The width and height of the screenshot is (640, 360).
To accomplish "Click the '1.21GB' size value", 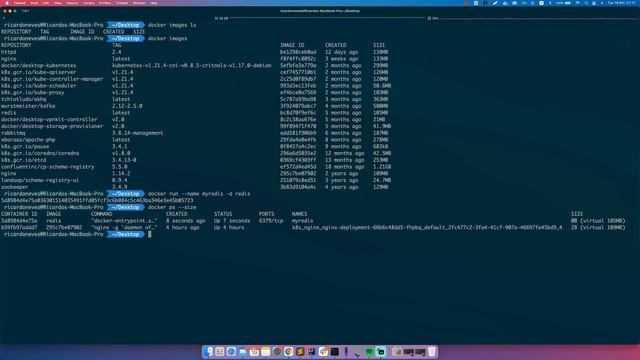I will (x=382, y=167).
